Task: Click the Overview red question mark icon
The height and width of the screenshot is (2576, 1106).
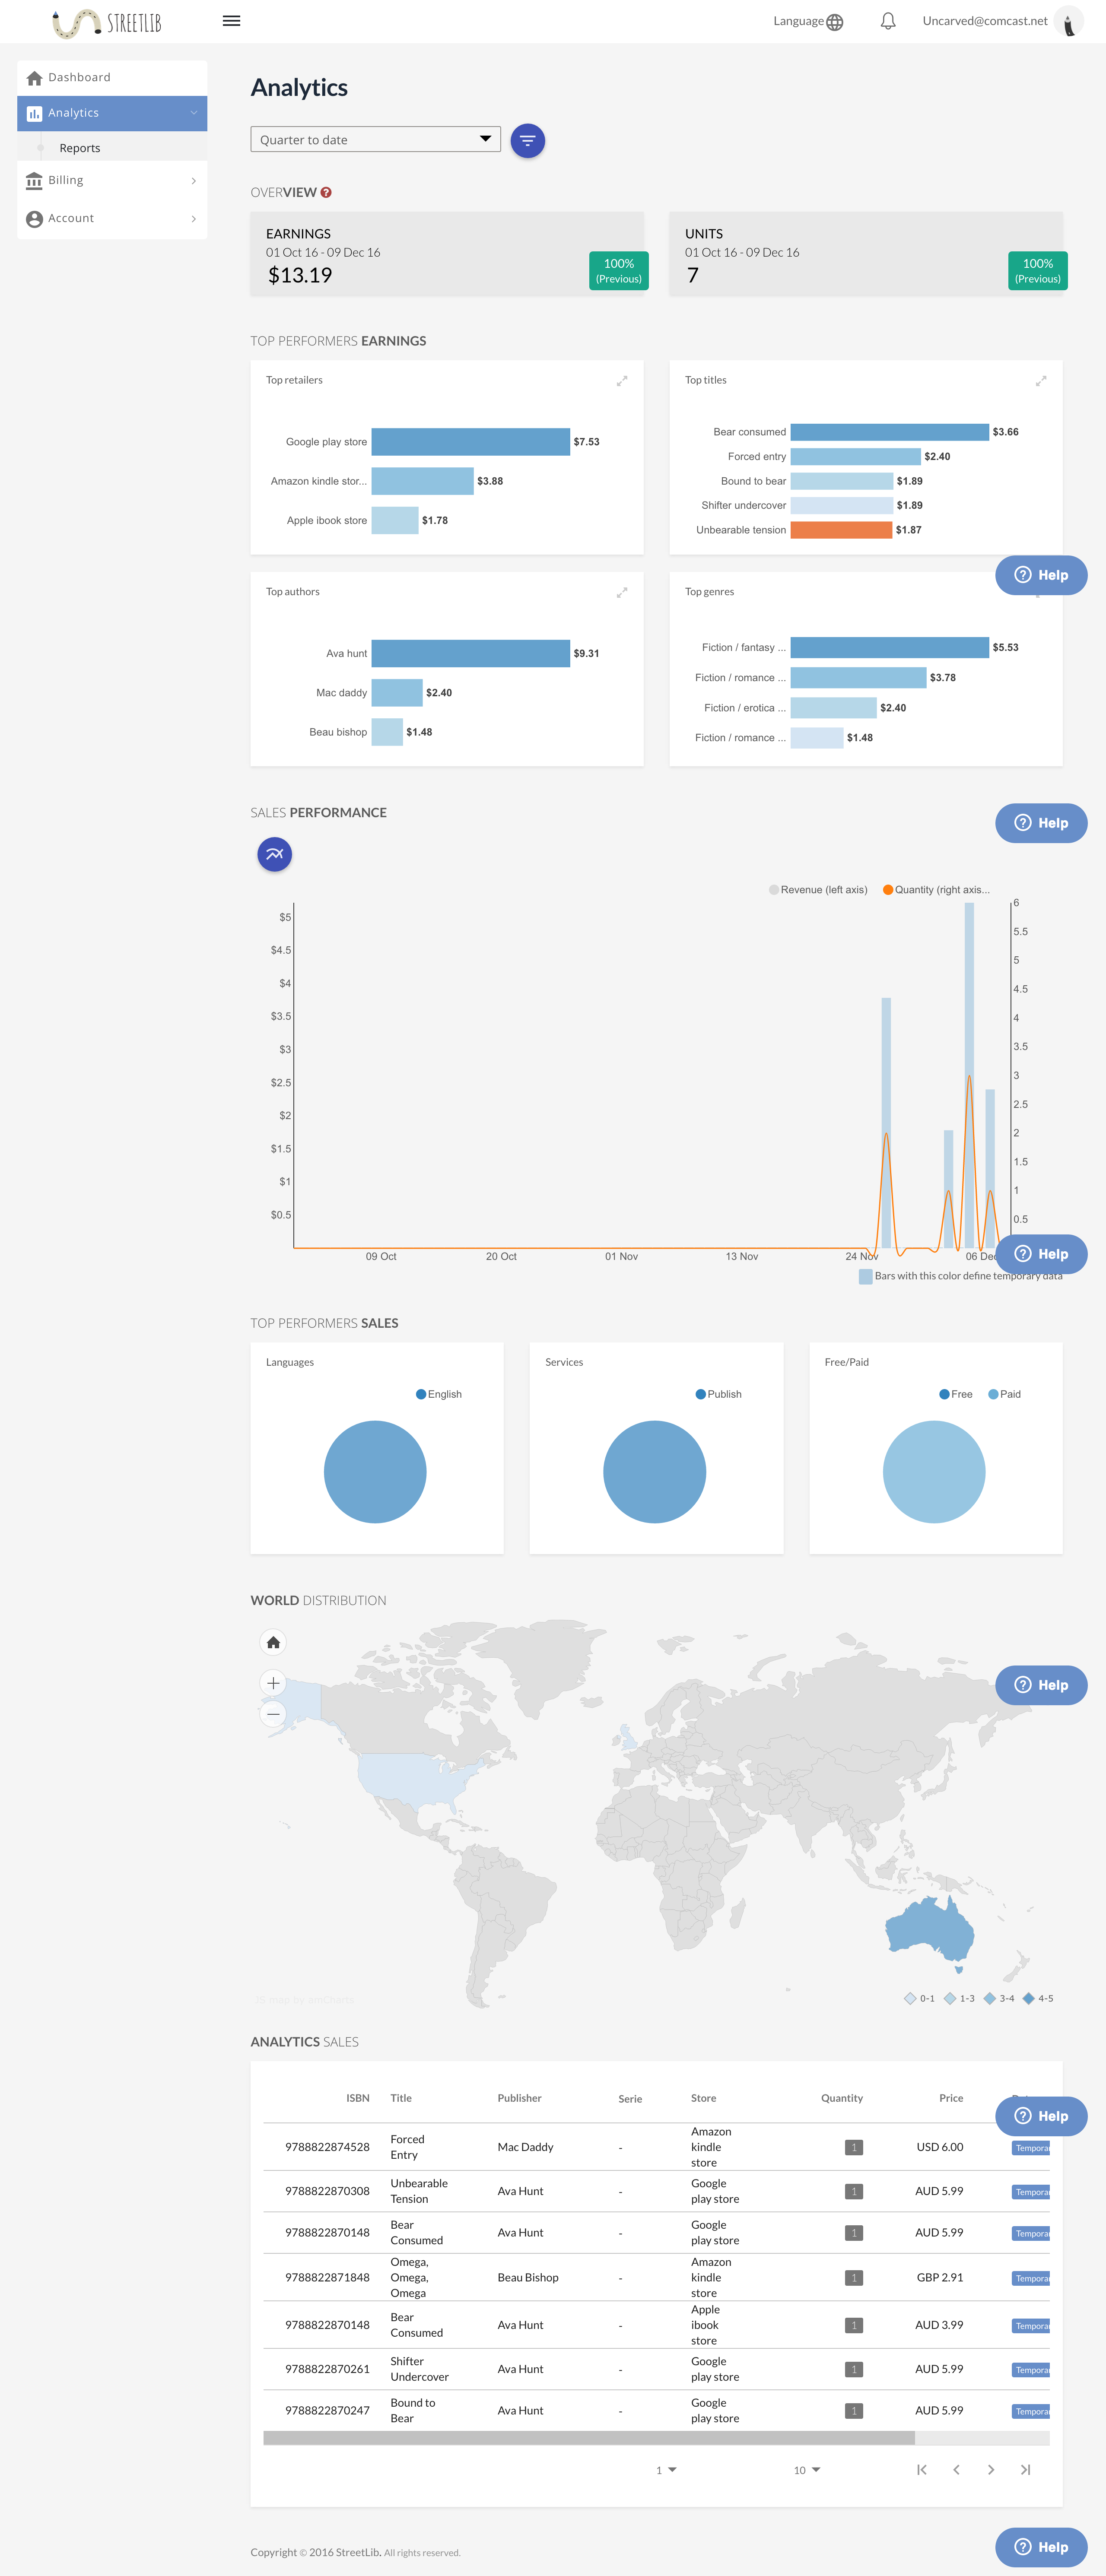Action: tap(326, 193)
